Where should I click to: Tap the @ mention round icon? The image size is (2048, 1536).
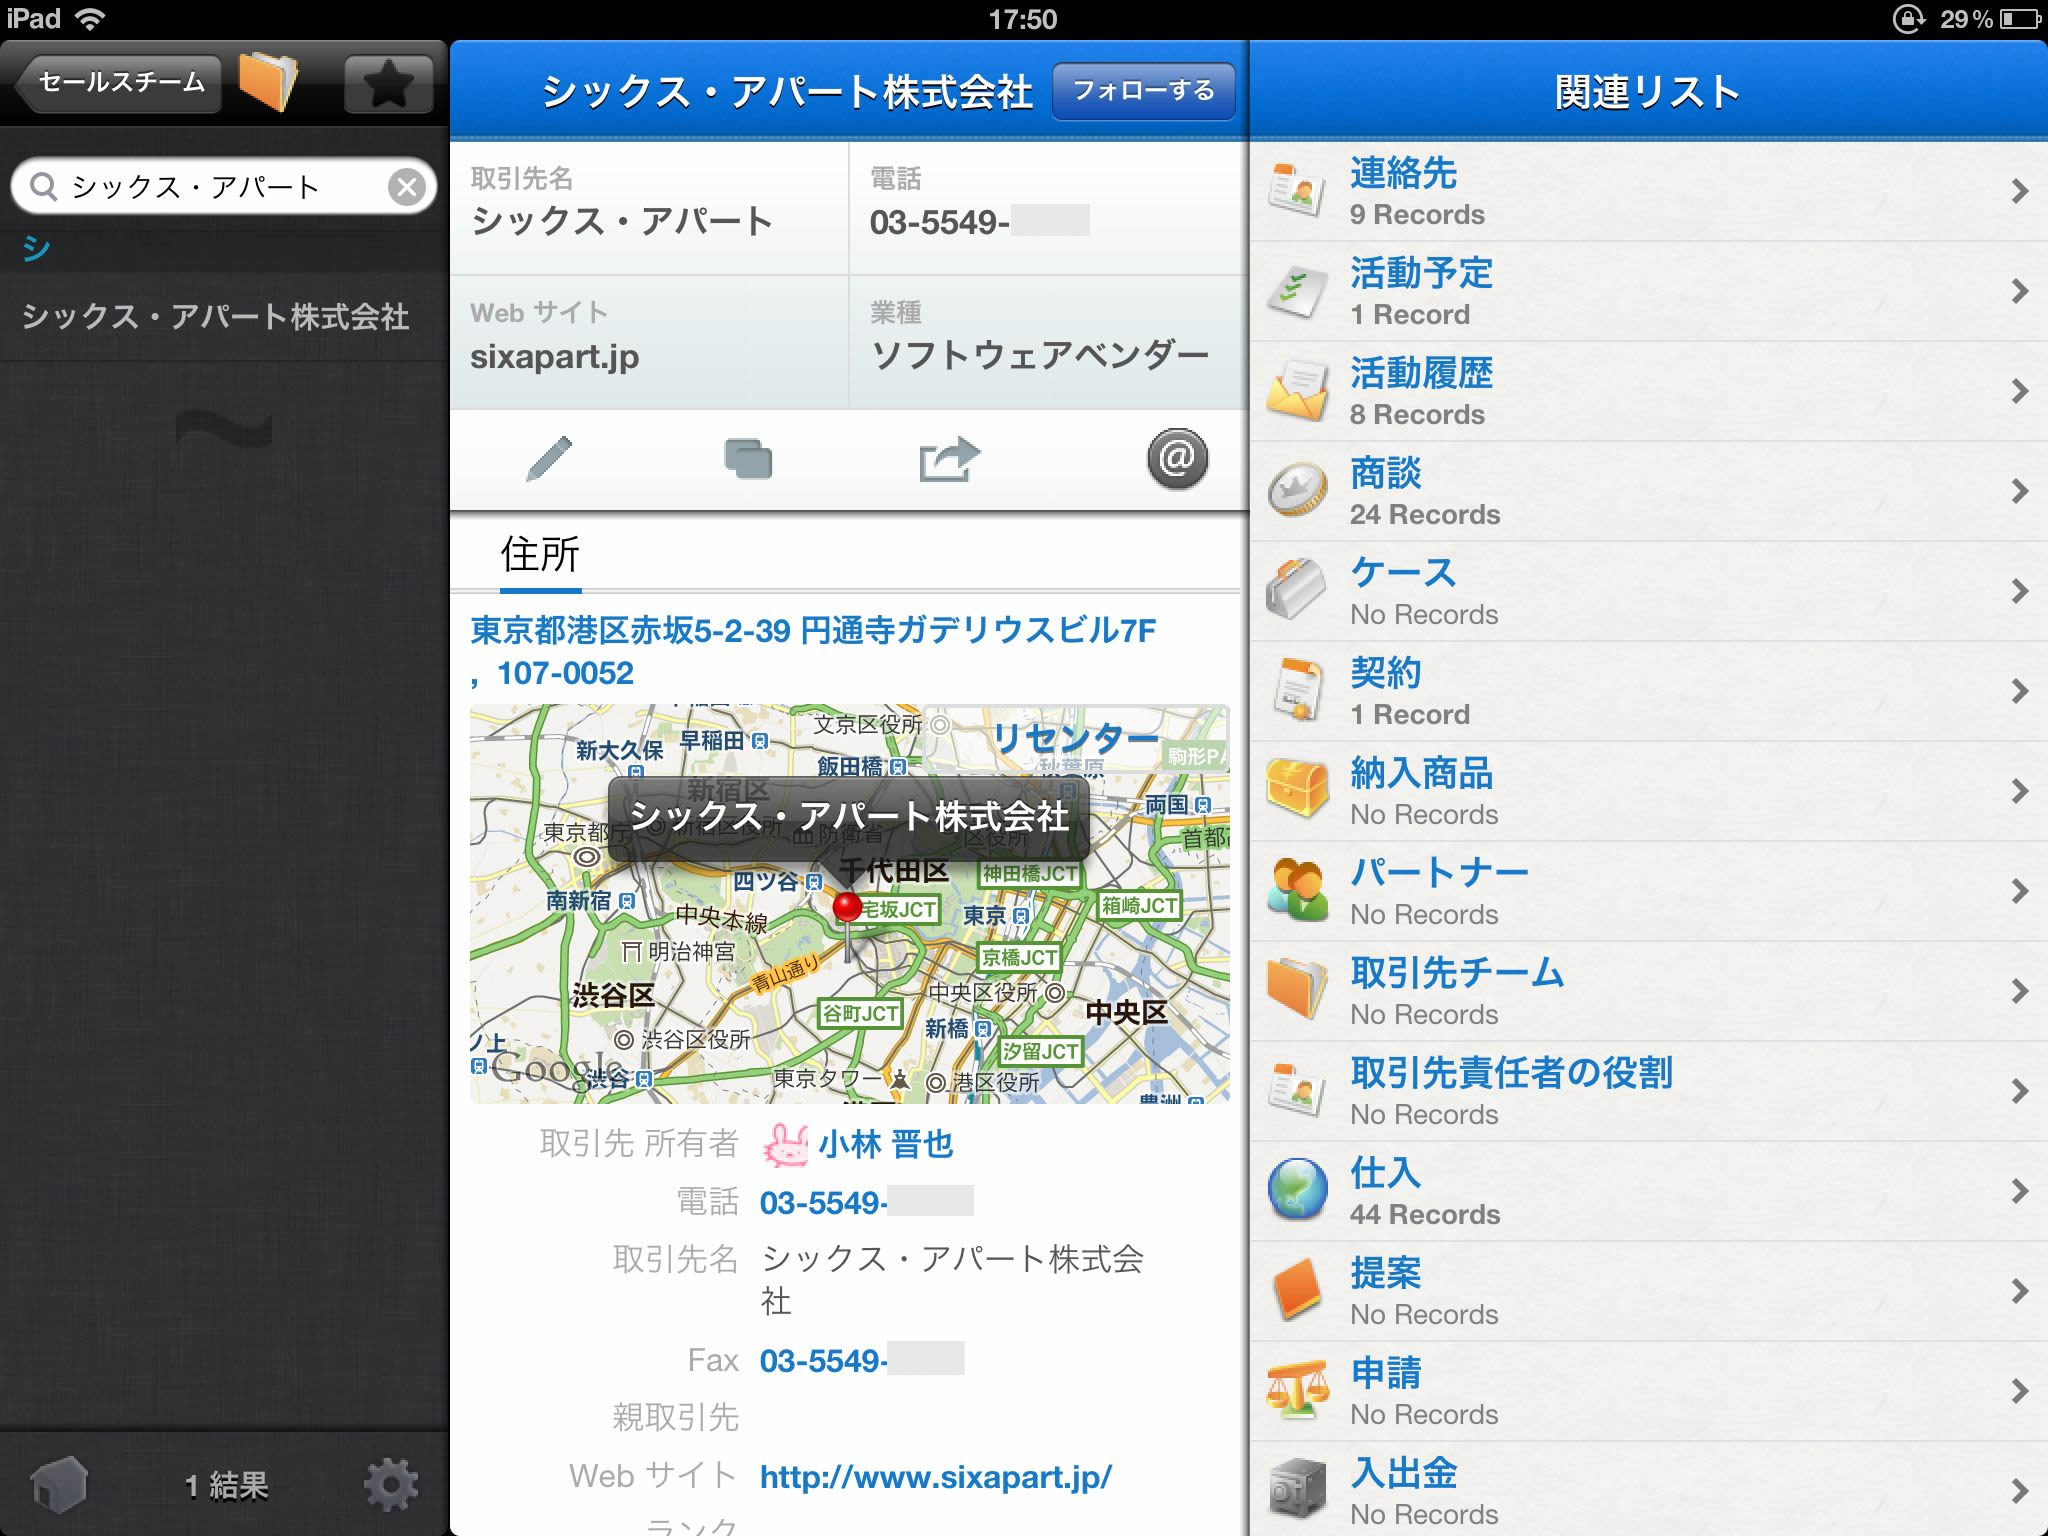1177,459
